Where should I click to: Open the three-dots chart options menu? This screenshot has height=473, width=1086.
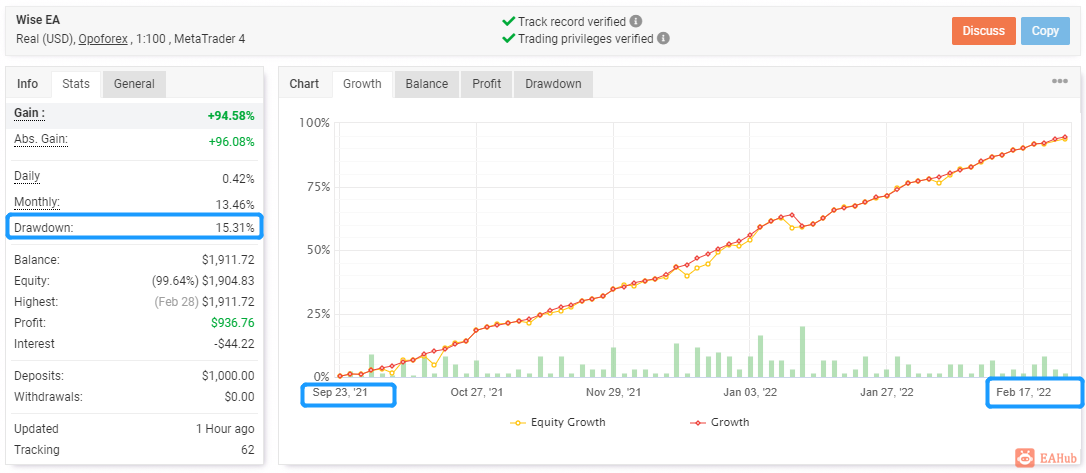point(1060,81)
